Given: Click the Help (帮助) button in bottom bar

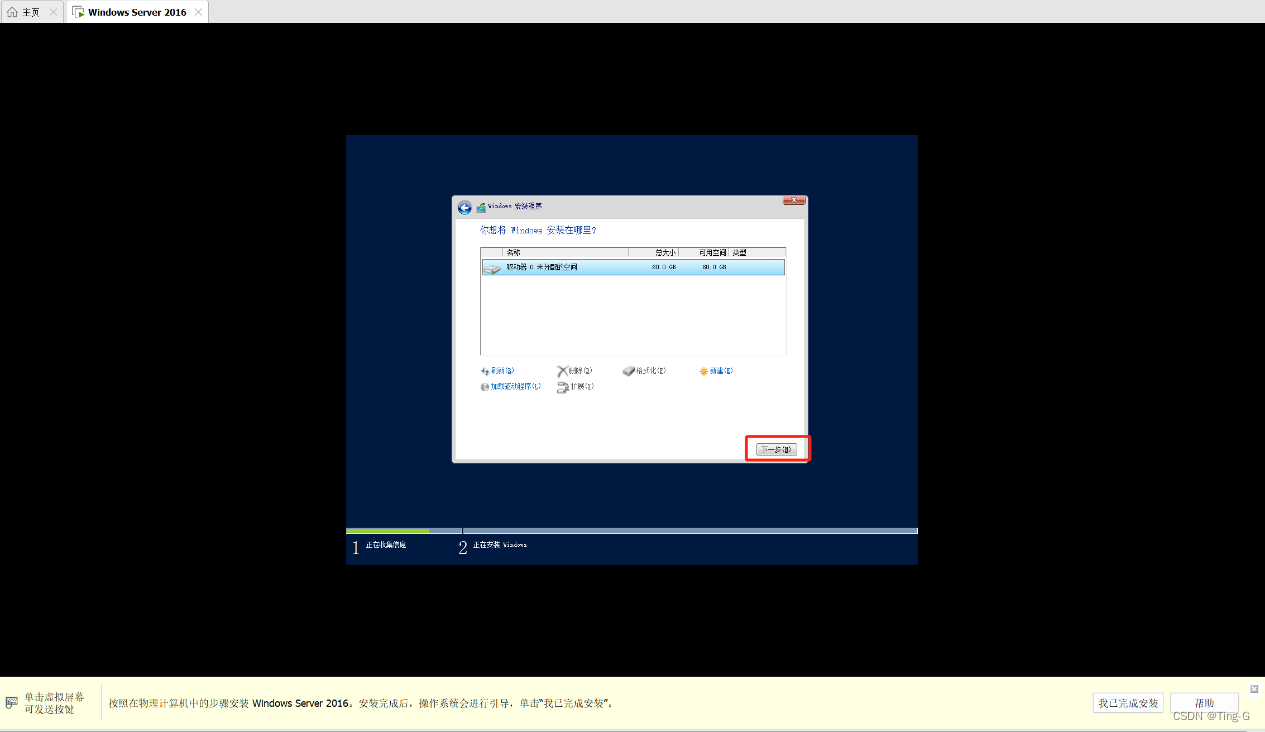Looking at the screenshot, I should click(1204, 703).
